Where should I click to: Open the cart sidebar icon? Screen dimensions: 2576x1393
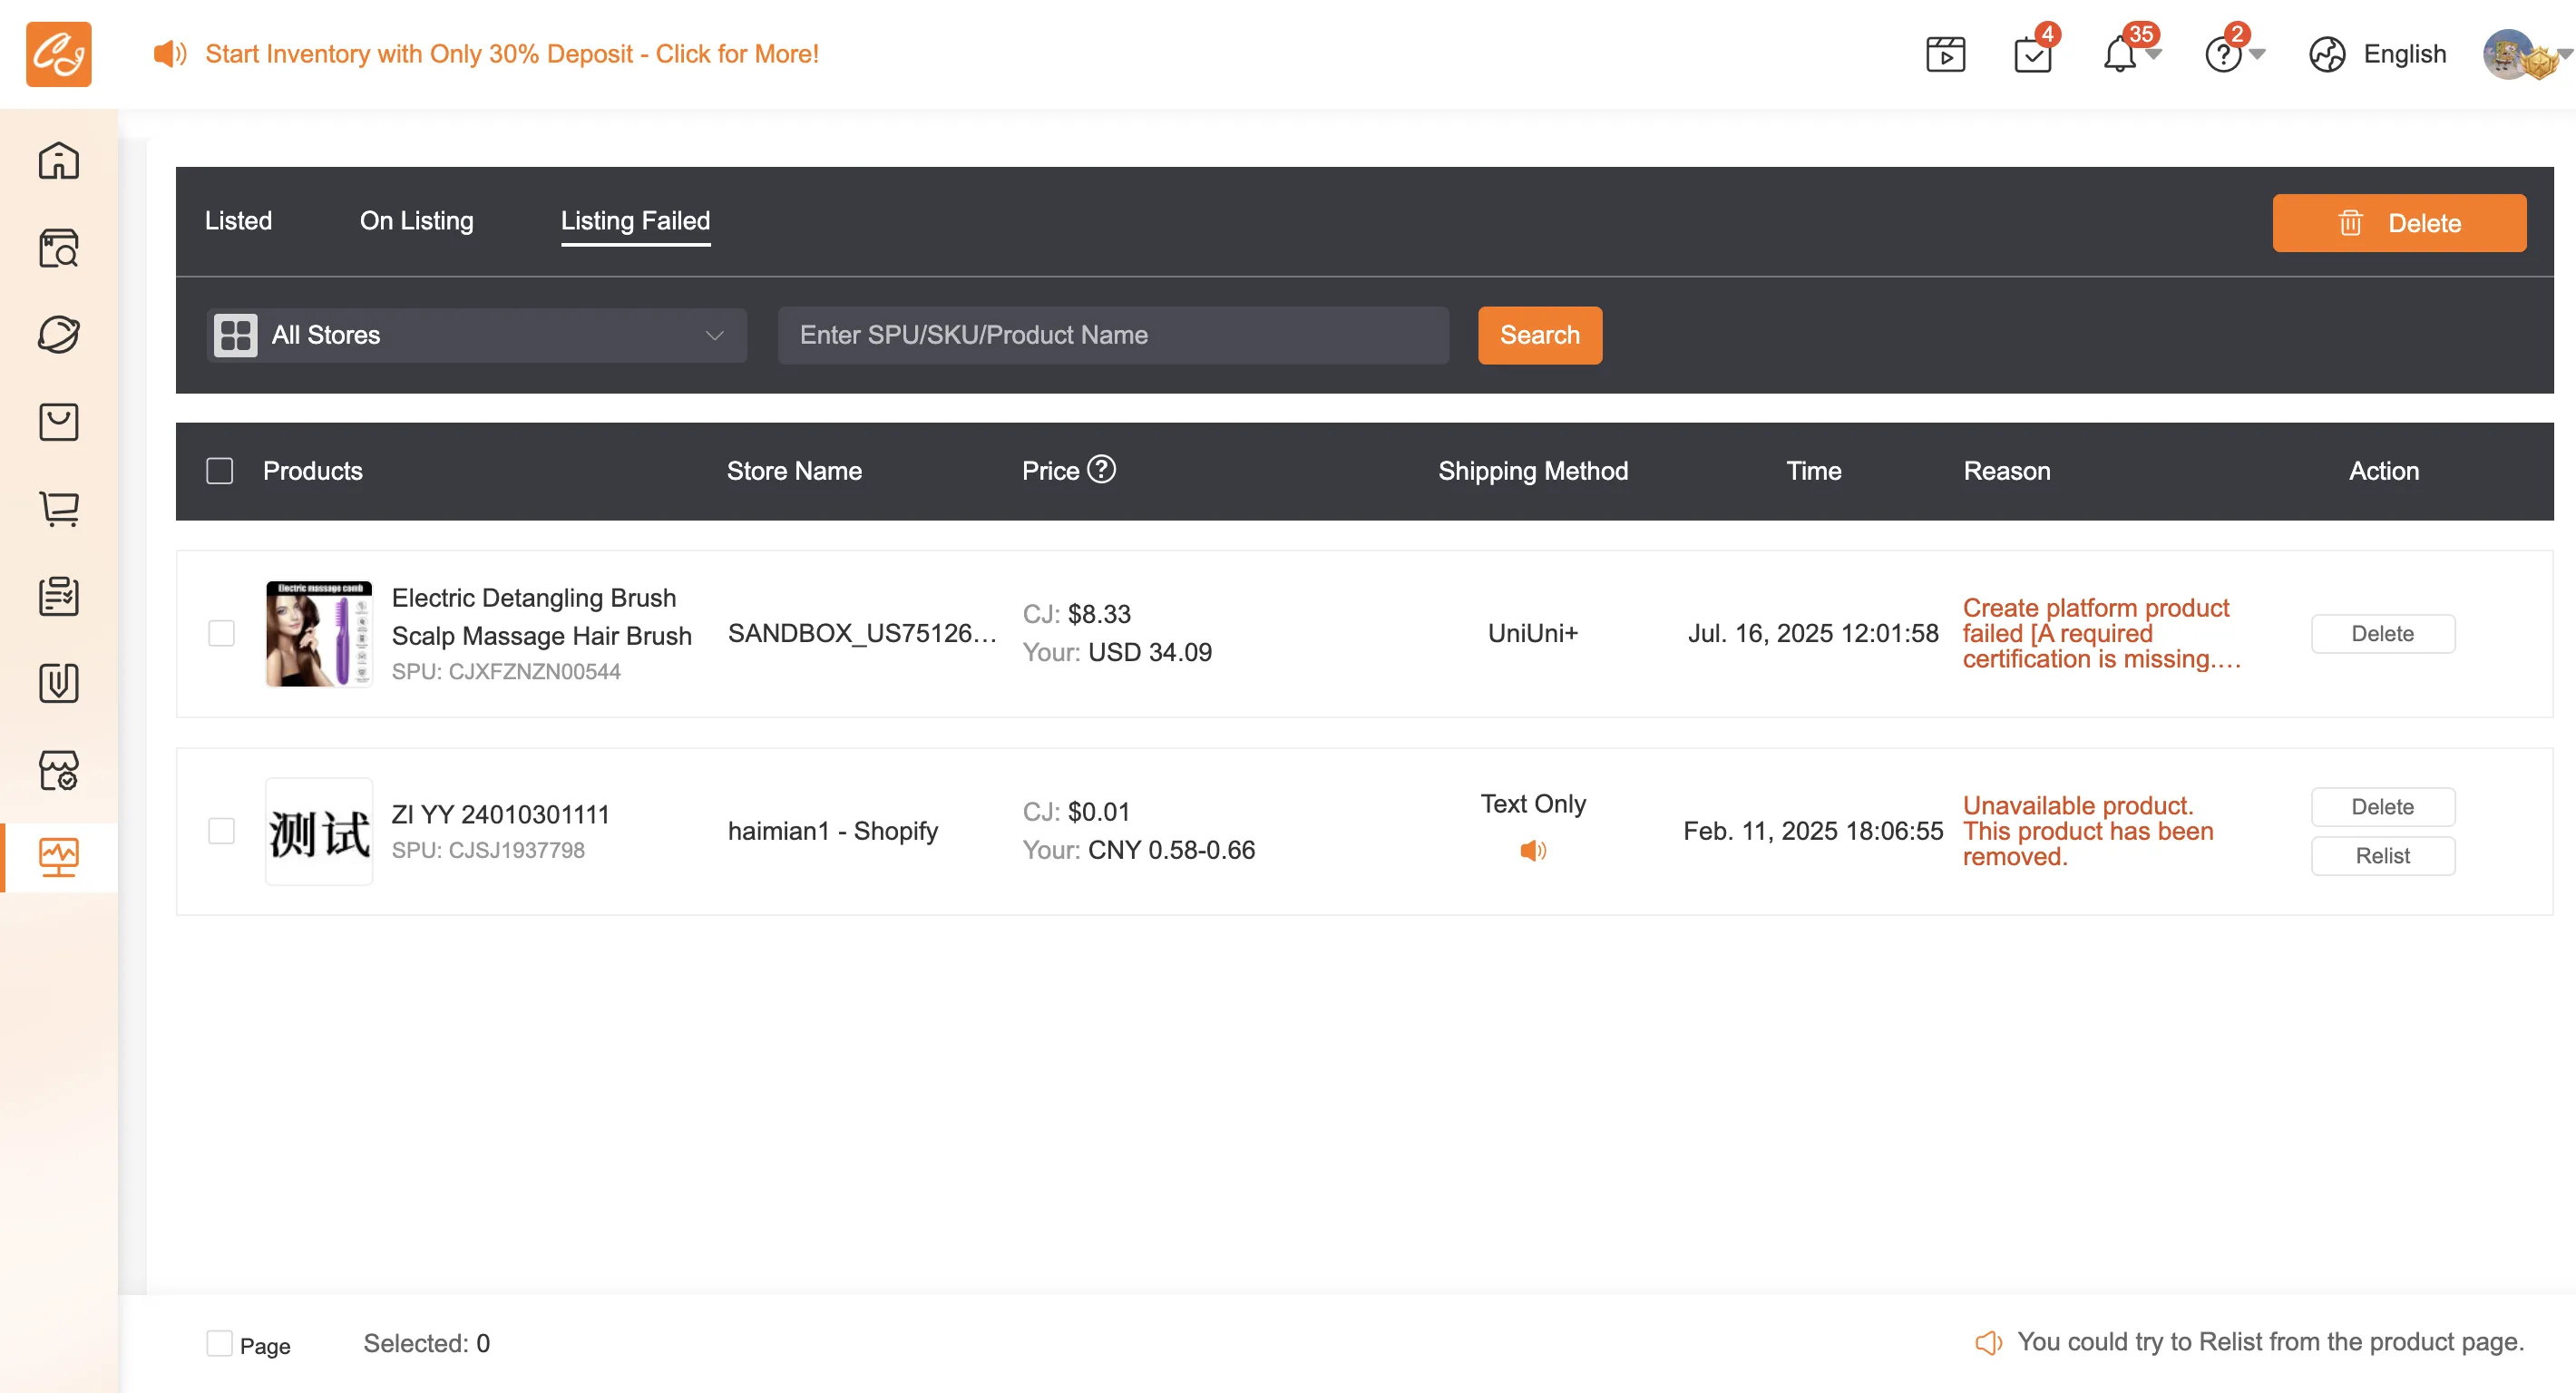pos(58,508)
